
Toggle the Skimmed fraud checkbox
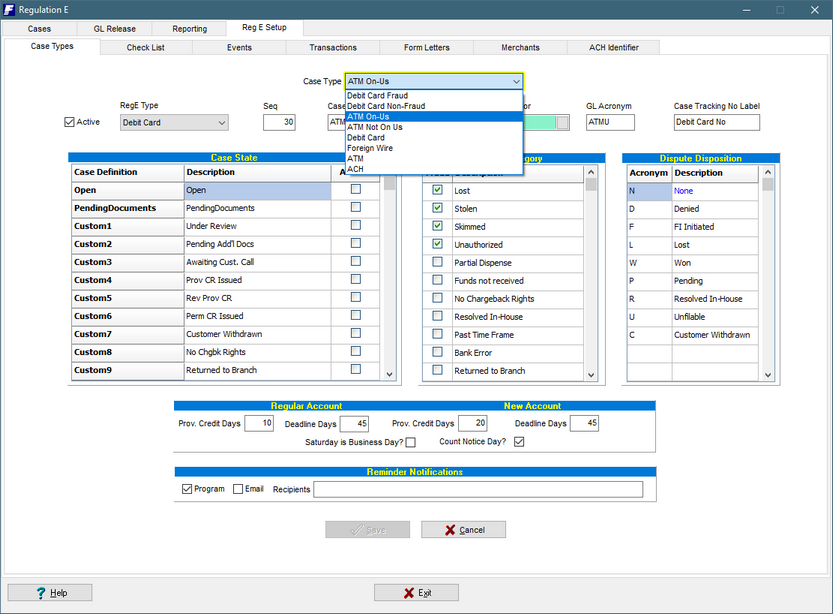click(x=437, y=226)
